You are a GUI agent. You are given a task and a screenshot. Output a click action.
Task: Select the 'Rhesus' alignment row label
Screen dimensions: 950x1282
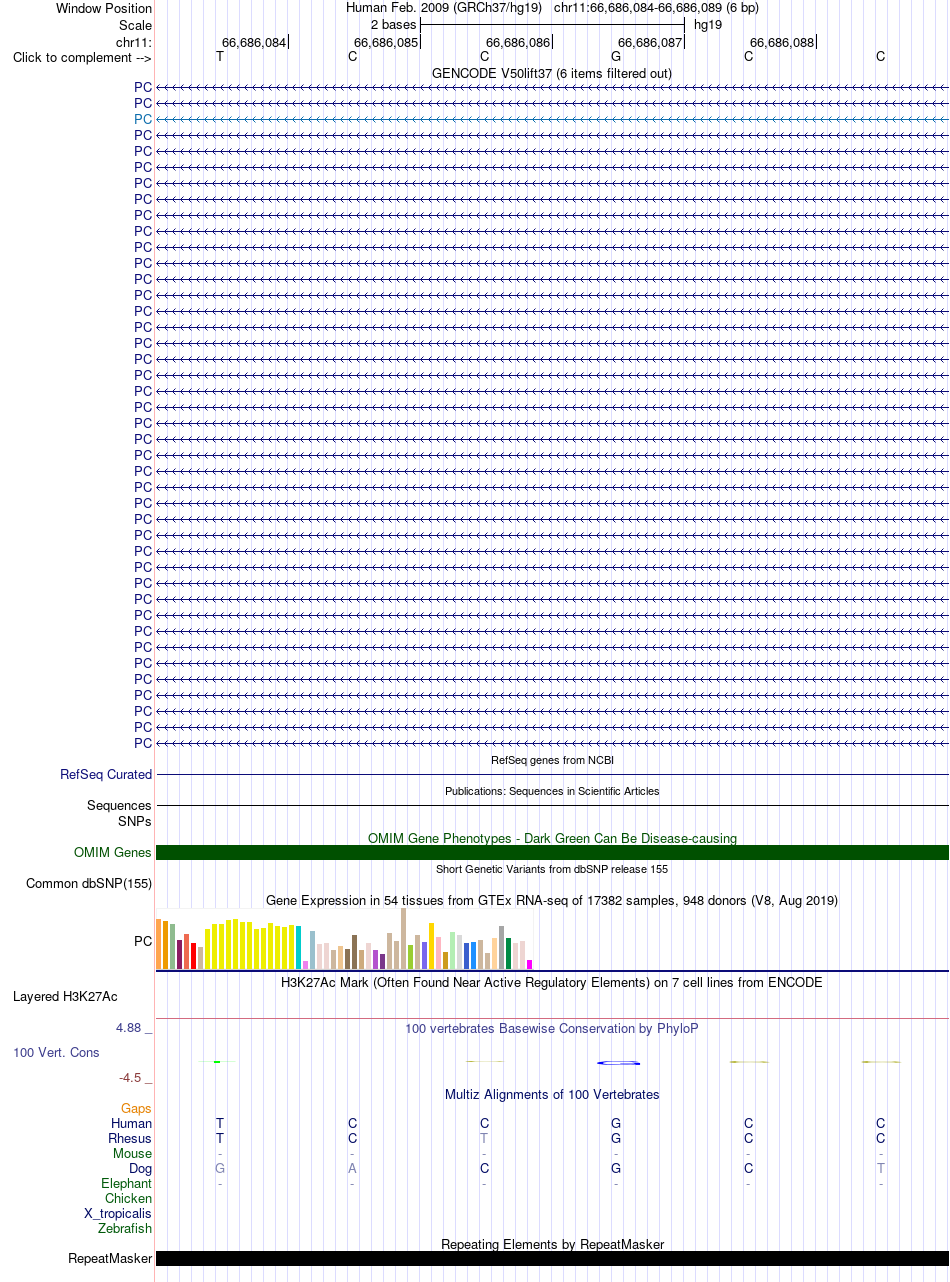pos(130,1139)
